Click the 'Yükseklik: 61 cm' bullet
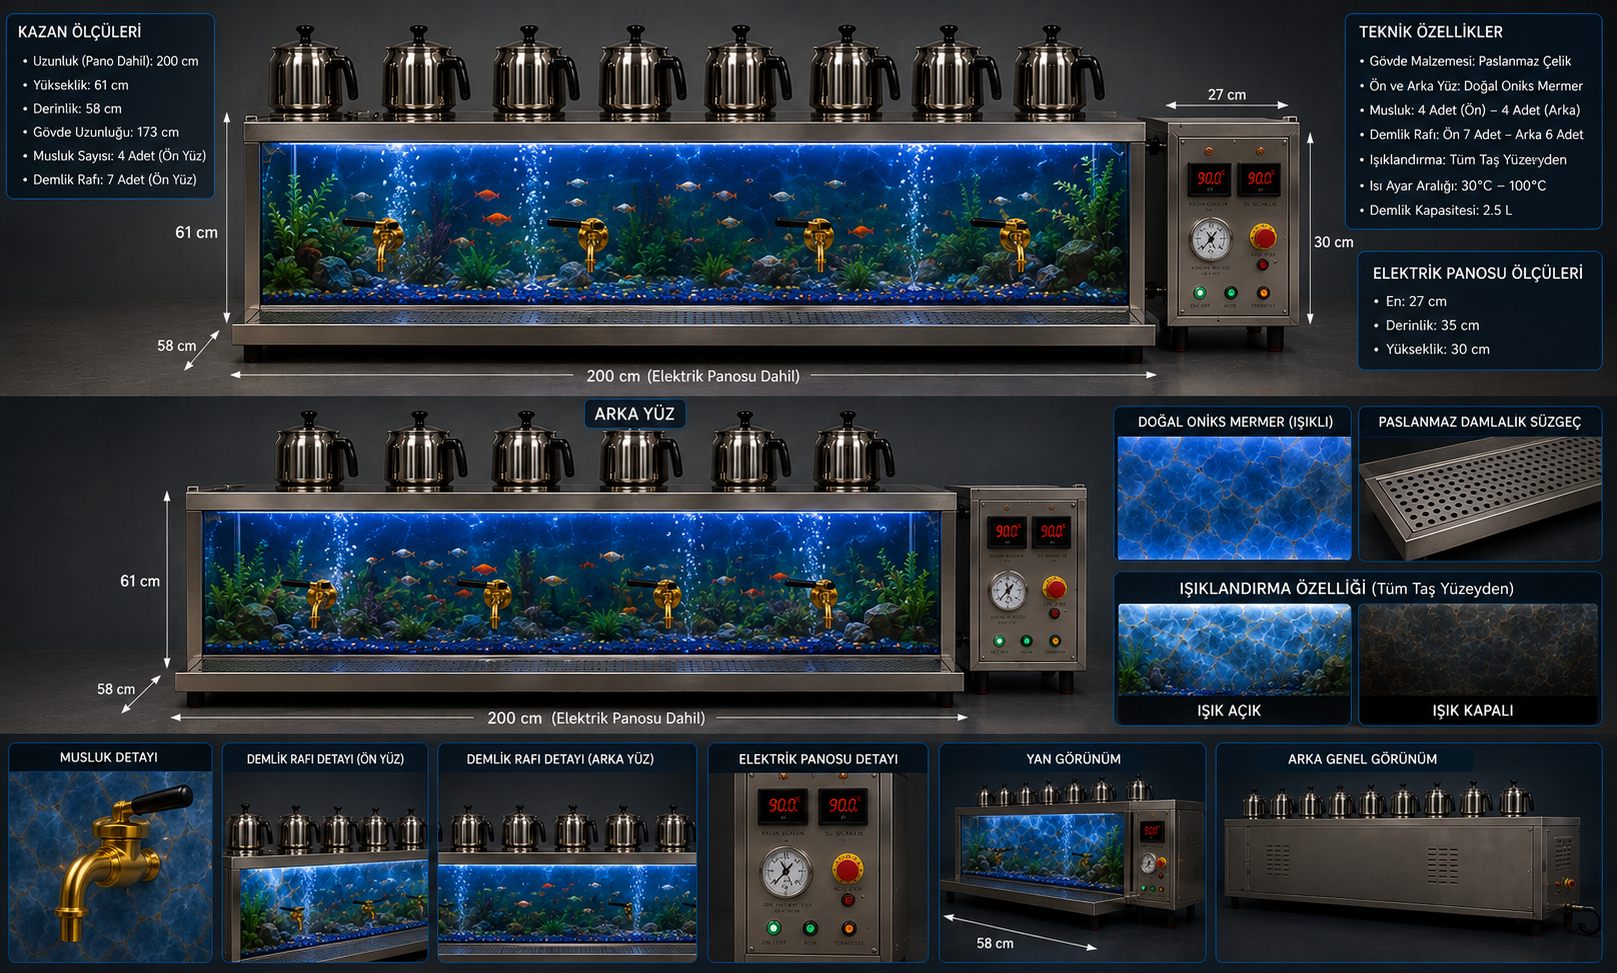The image size is (1617, 973). point(80,85)
